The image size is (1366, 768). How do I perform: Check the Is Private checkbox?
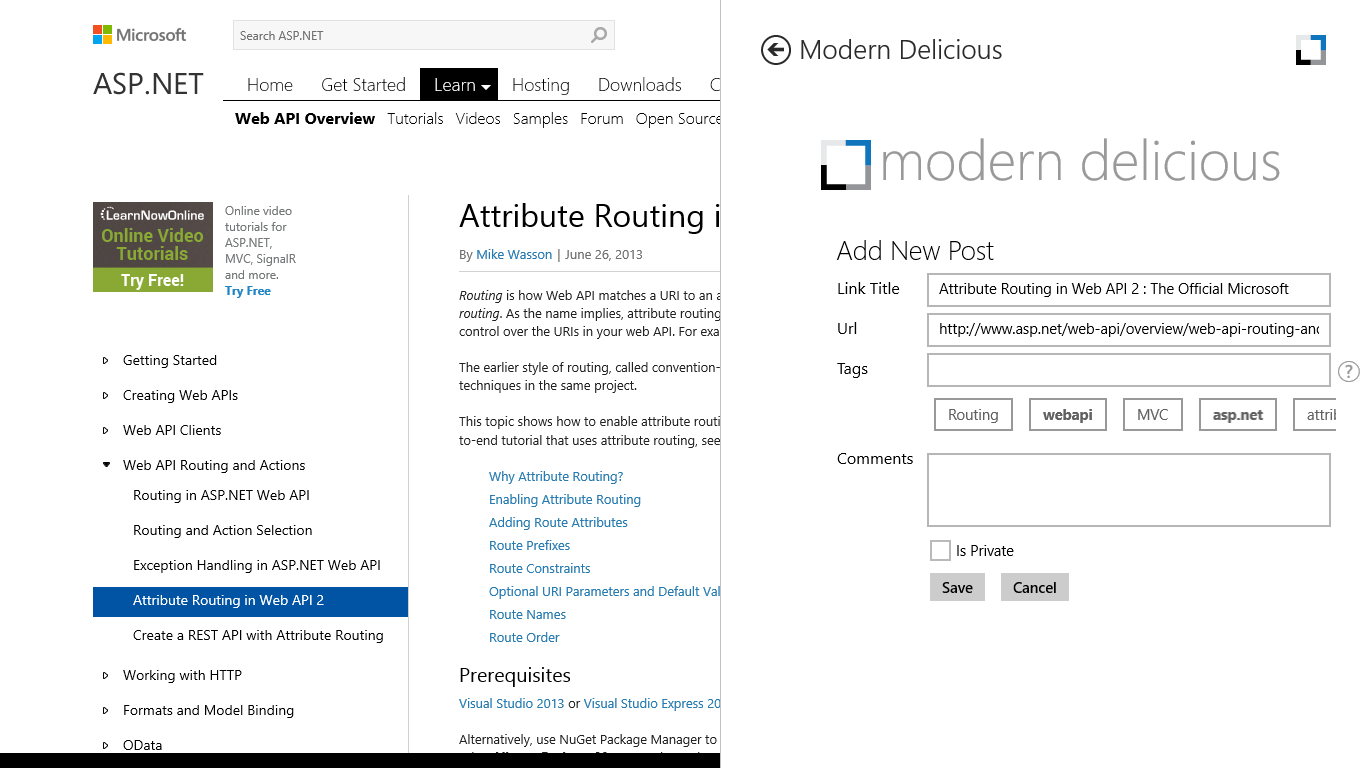[940, 550]
